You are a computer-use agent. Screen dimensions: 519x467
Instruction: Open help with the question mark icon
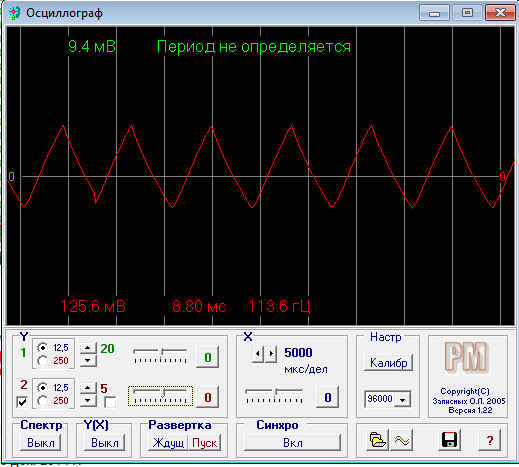(489, 441)
